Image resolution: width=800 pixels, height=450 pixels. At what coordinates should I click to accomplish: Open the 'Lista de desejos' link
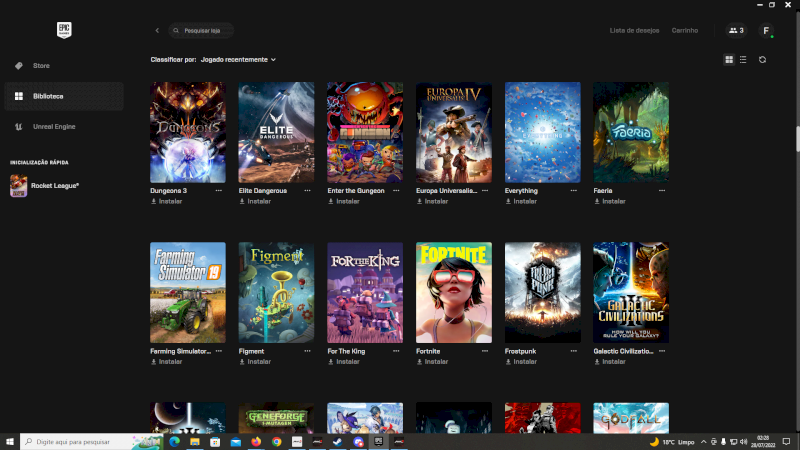pos(634,31)
